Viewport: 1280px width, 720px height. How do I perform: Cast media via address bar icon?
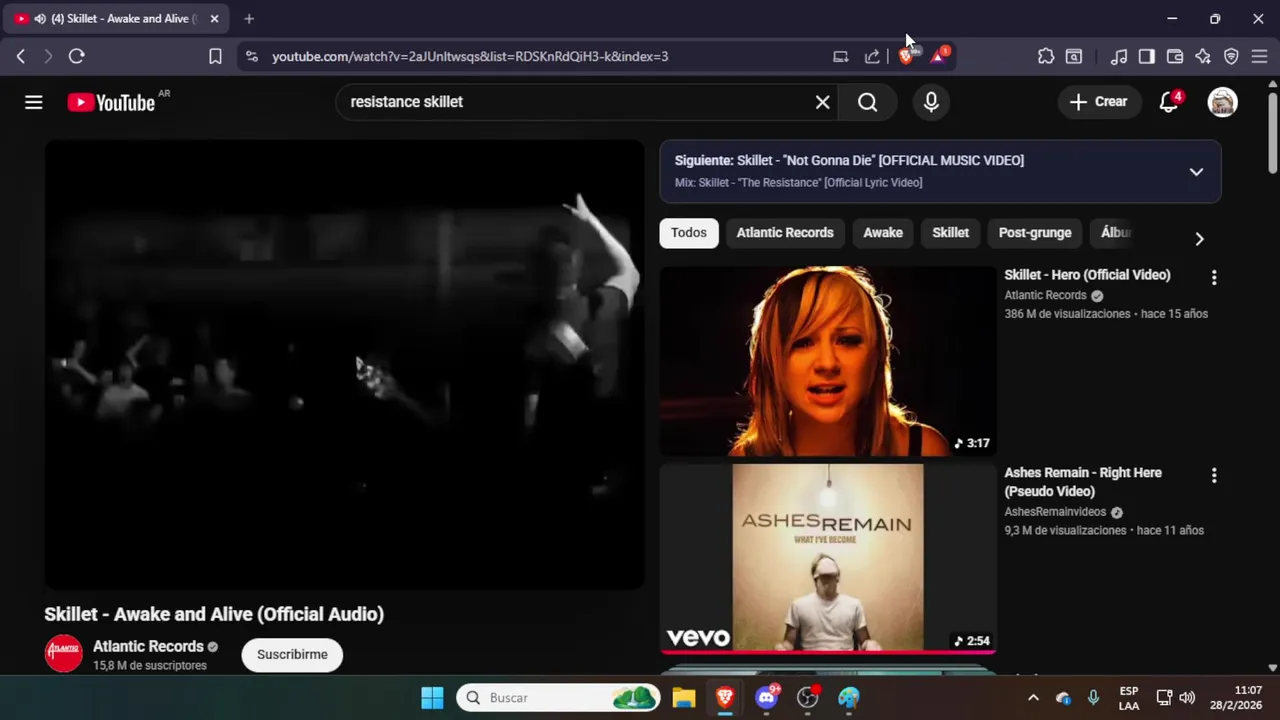[x=841, y=56]
